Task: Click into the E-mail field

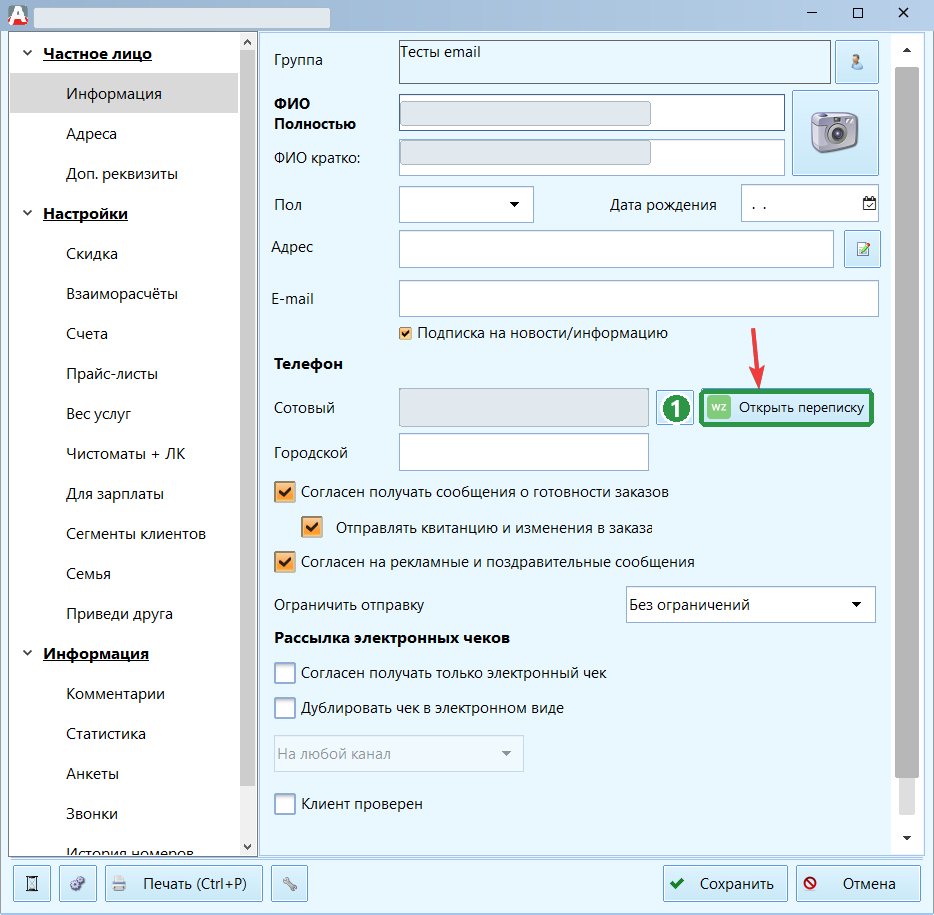Action: (639, 298)
